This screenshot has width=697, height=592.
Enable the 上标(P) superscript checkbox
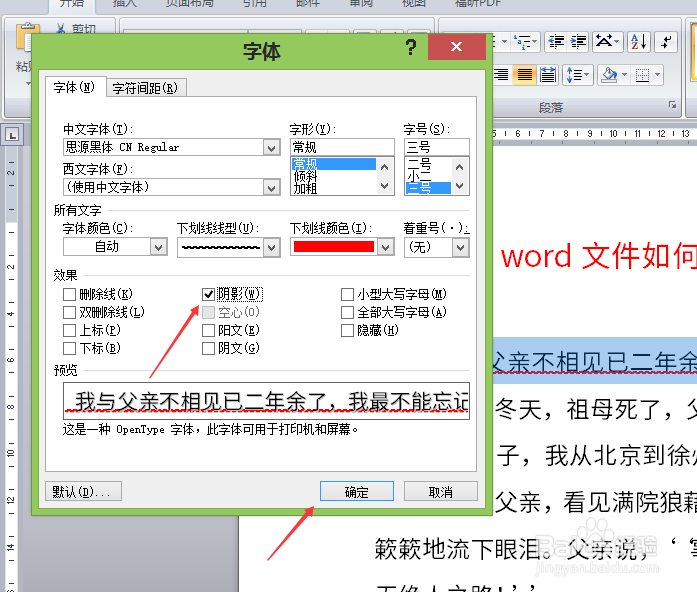coord(69,330)
